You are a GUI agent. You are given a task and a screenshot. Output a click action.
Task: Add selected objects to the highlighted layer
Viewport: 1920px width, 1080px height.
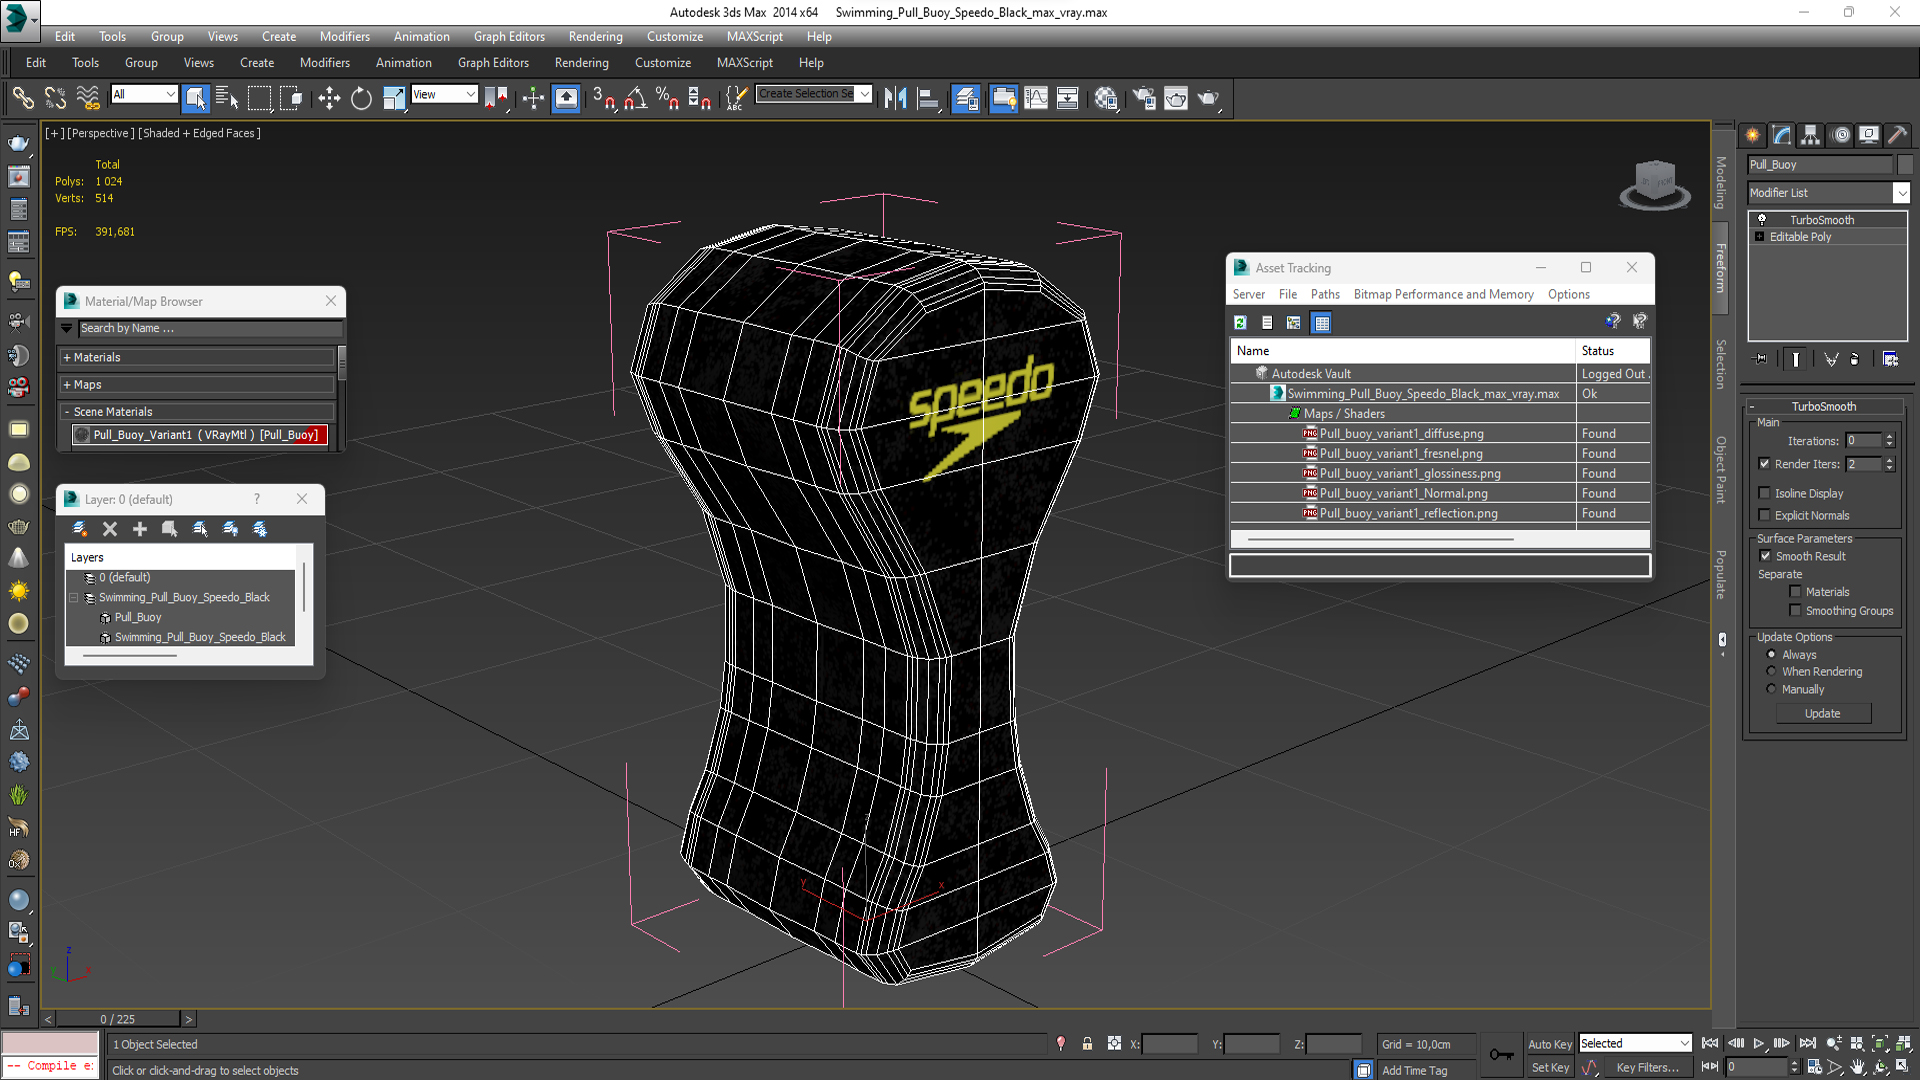140,529
